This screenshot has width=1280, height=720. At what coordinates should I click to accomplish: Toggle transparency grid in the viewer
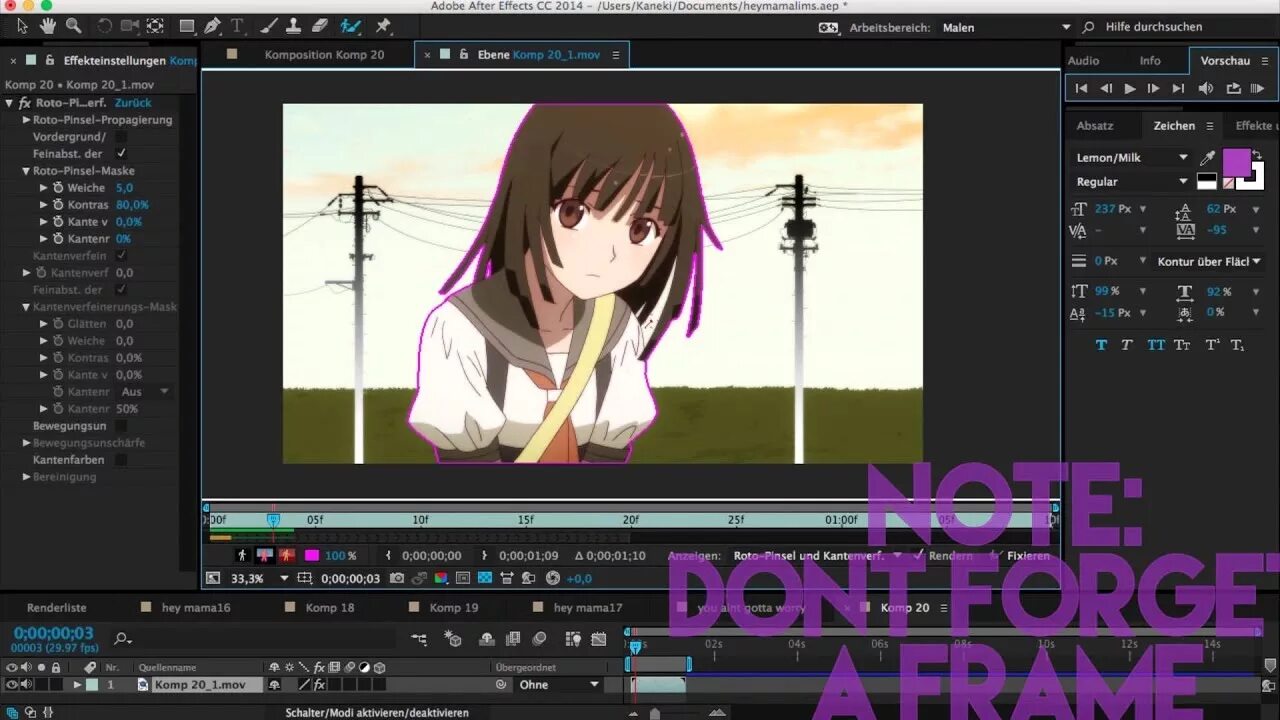tap(485, 578)
